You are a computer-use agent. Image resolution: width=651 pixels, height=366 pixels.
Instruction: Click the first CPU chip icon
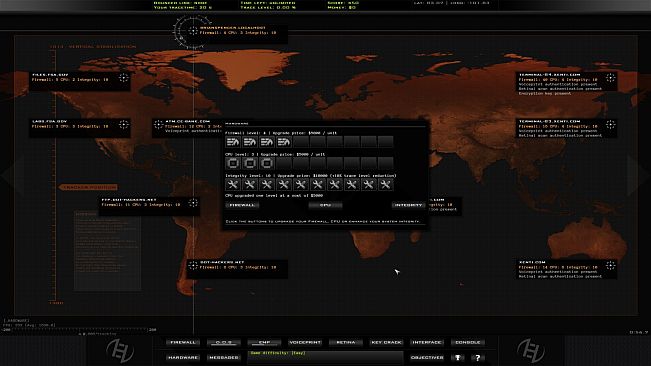pyautogui.click(x=233, y=163)
